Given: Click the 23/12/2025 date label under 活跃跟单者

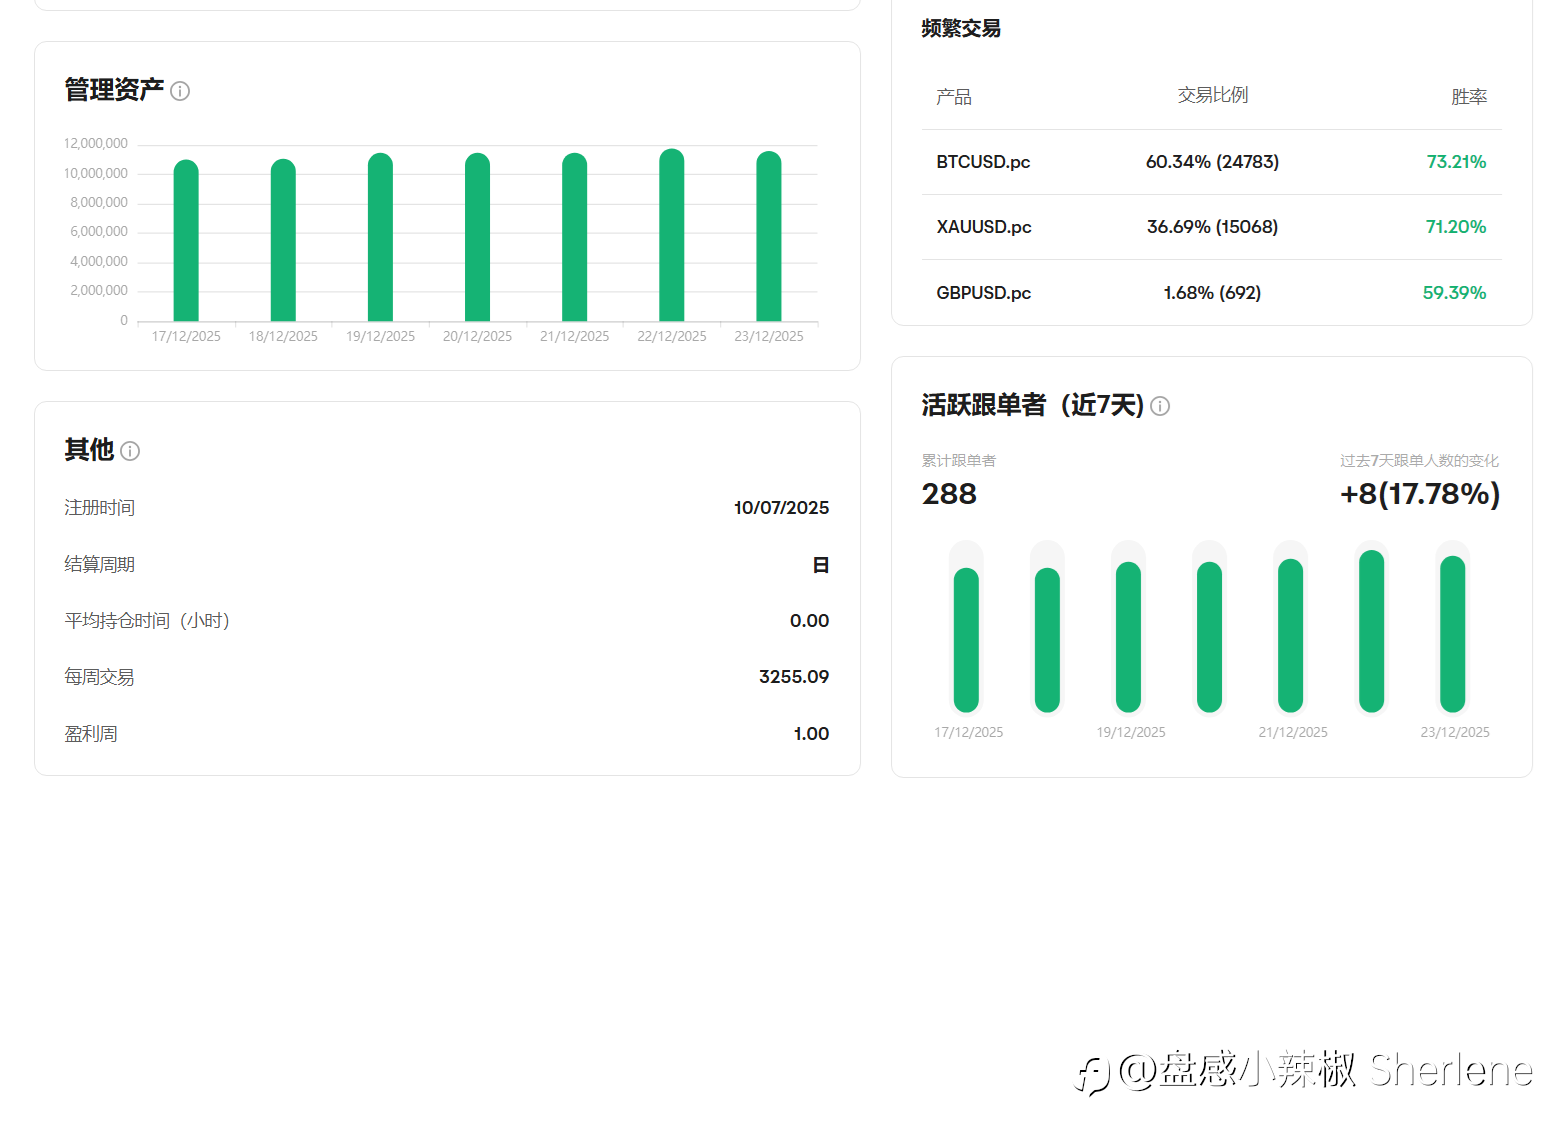Looking at the screenshot, I should point(1455,733).
